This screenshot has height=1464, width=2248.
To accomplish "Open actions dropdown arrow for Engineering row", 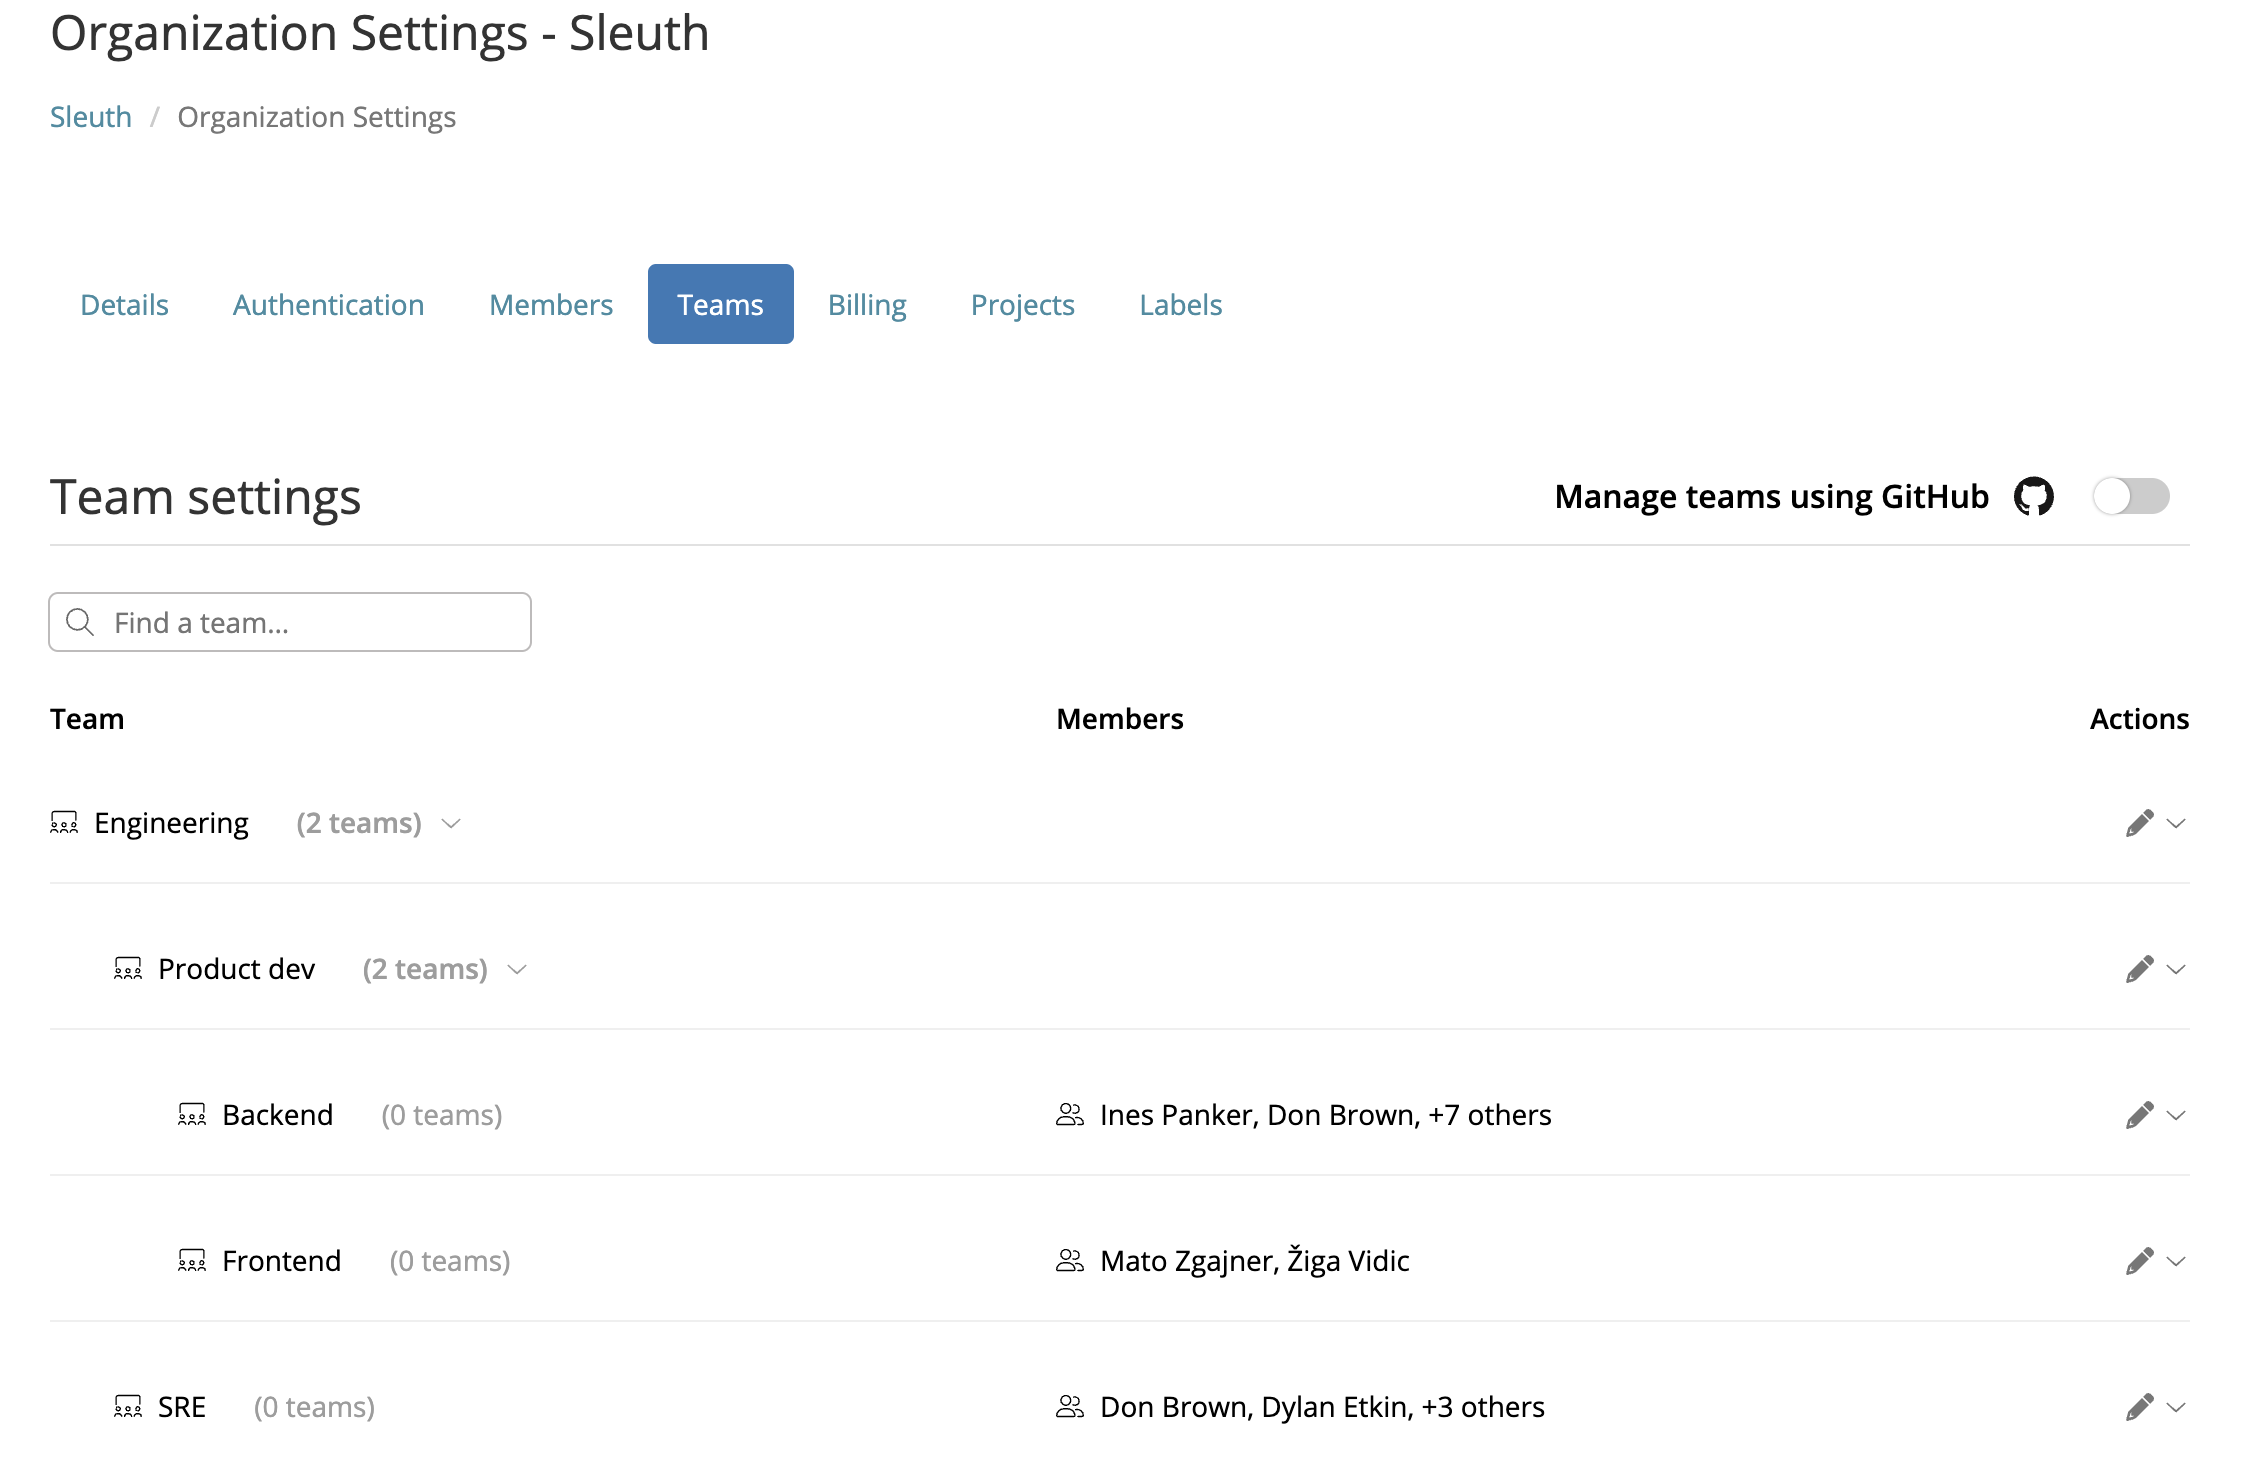I will (x=2176, y=823).
